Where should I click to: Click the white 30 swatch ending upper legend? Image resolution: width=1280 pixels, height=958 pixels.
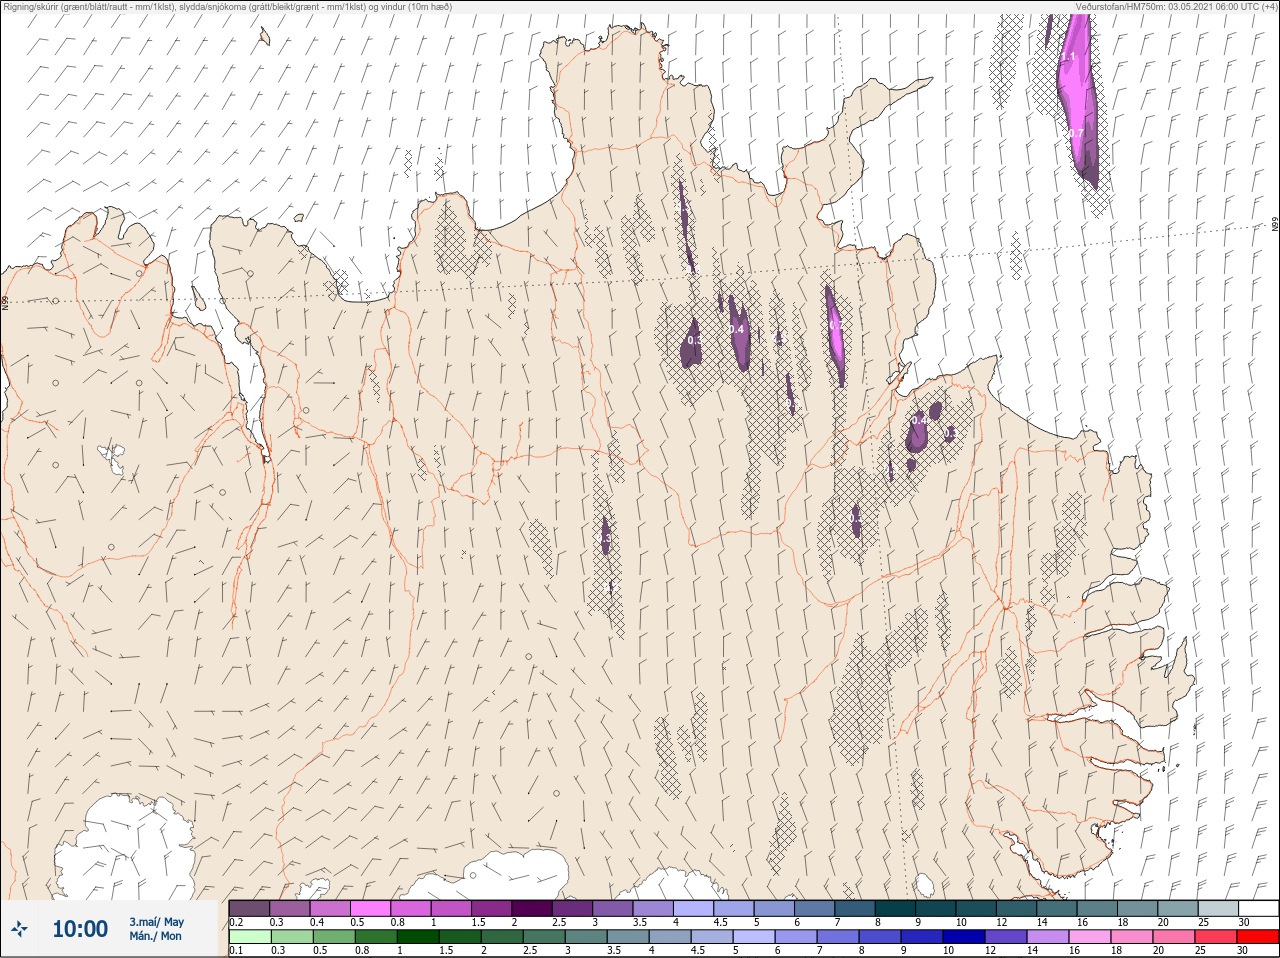tap(1258, 908)
